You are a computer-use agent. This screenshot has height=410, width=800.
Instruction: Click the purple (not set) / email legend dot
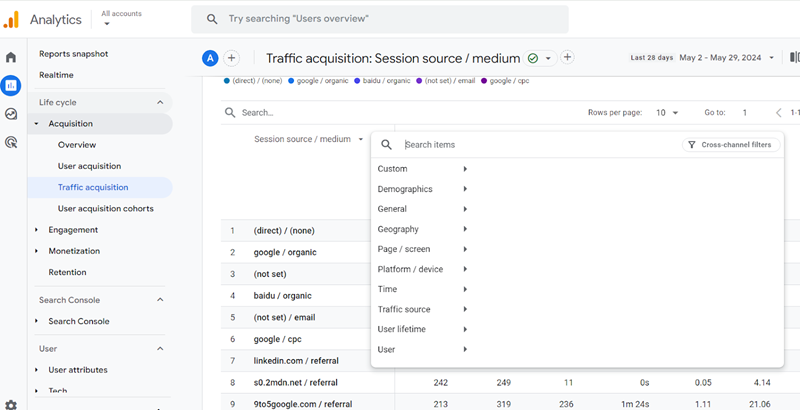click(419, 81)
